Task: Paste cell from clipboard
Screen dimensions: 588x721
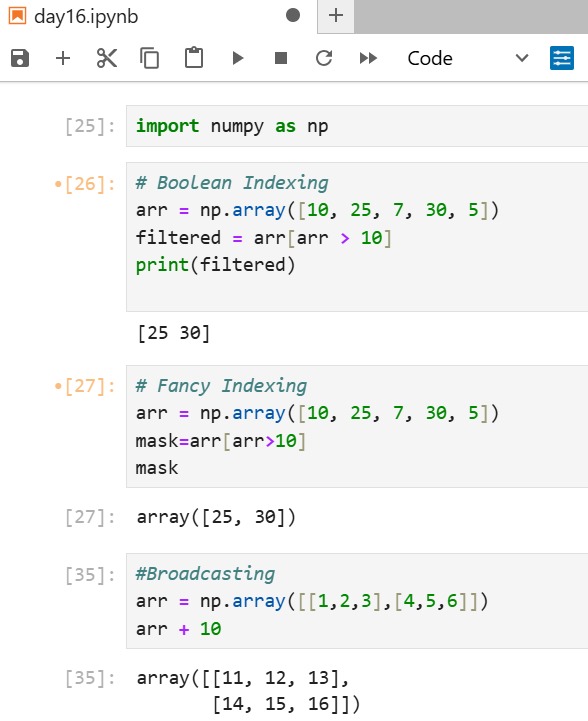Action: click(x=194, y=58)
